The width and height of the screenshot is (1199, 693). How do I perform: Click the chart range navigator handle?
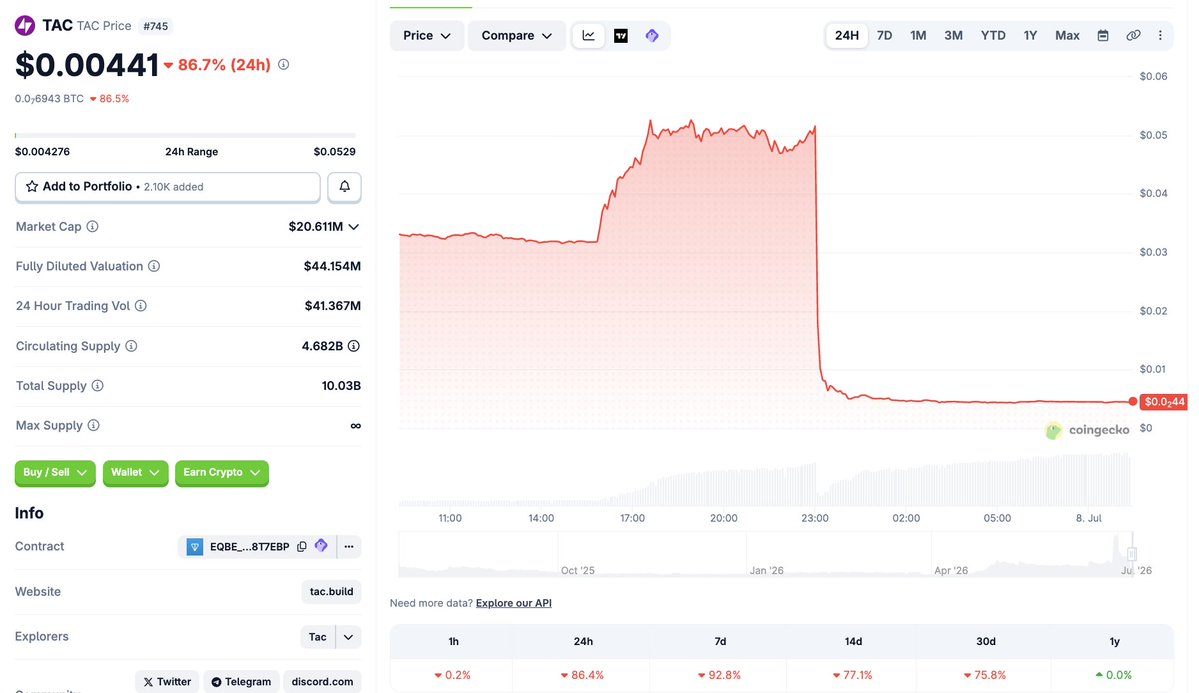pyautogui.click(x=1132, y=554)
